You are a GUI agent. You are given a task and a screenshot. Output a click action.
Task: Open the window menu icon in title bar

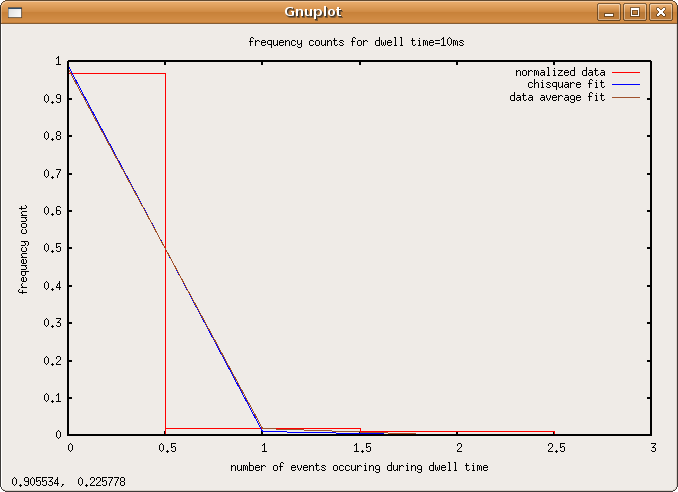click(13, 12)
